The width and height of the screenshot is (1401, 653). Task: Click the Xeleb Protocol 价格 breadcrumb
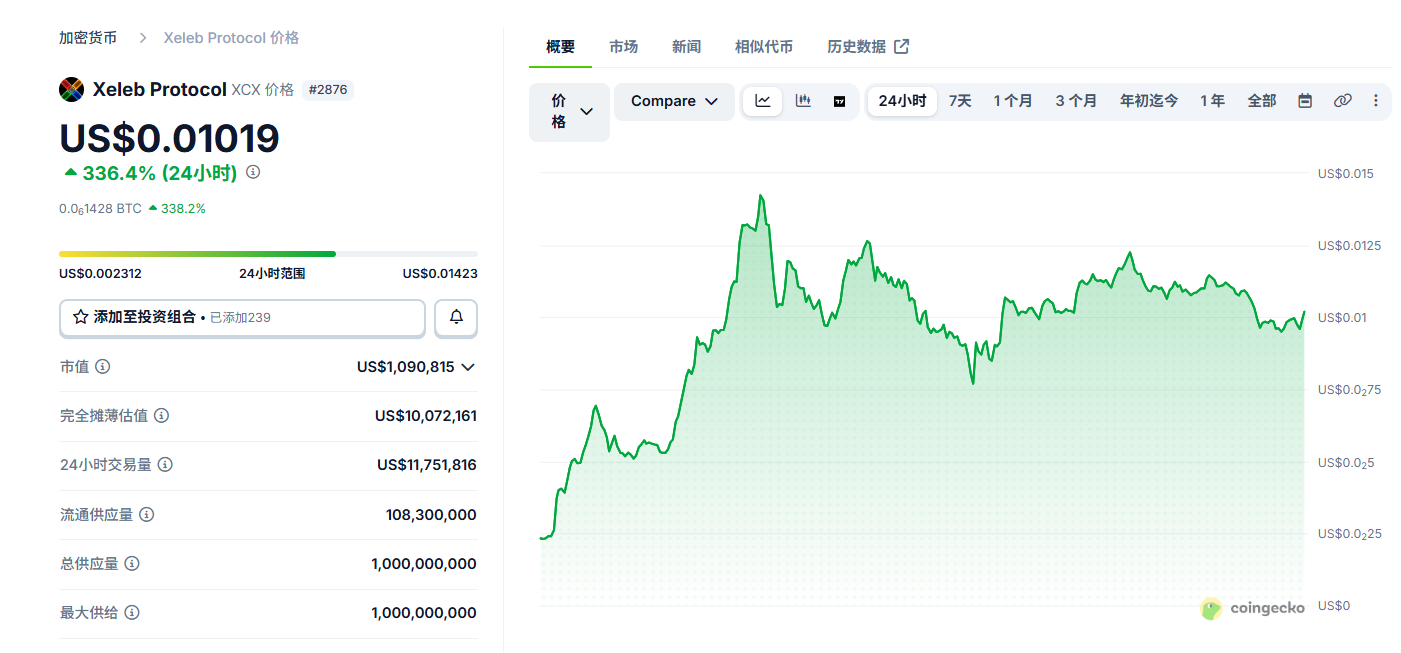[231, 37]
